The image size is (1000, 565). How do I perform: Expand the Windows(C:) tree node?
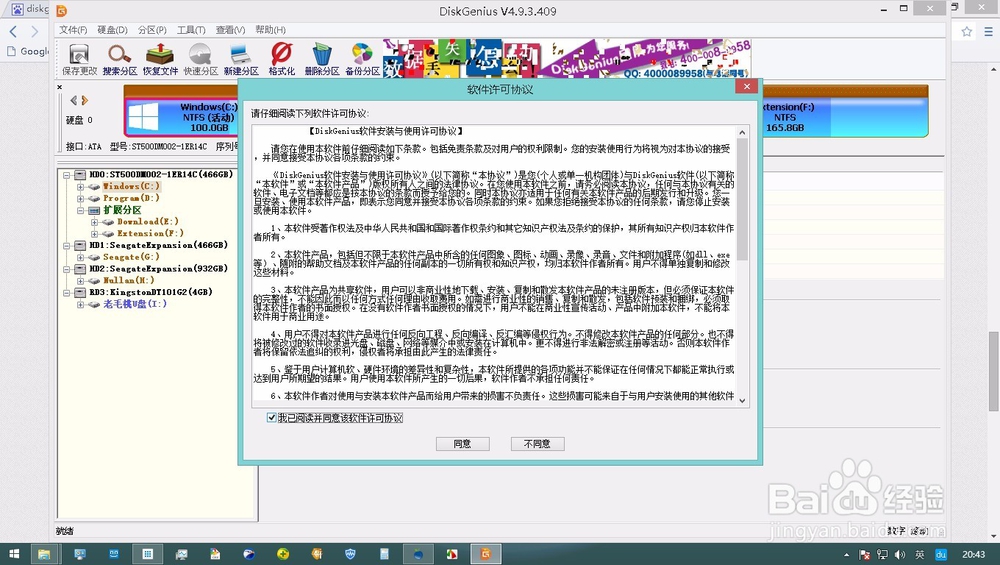80,187
